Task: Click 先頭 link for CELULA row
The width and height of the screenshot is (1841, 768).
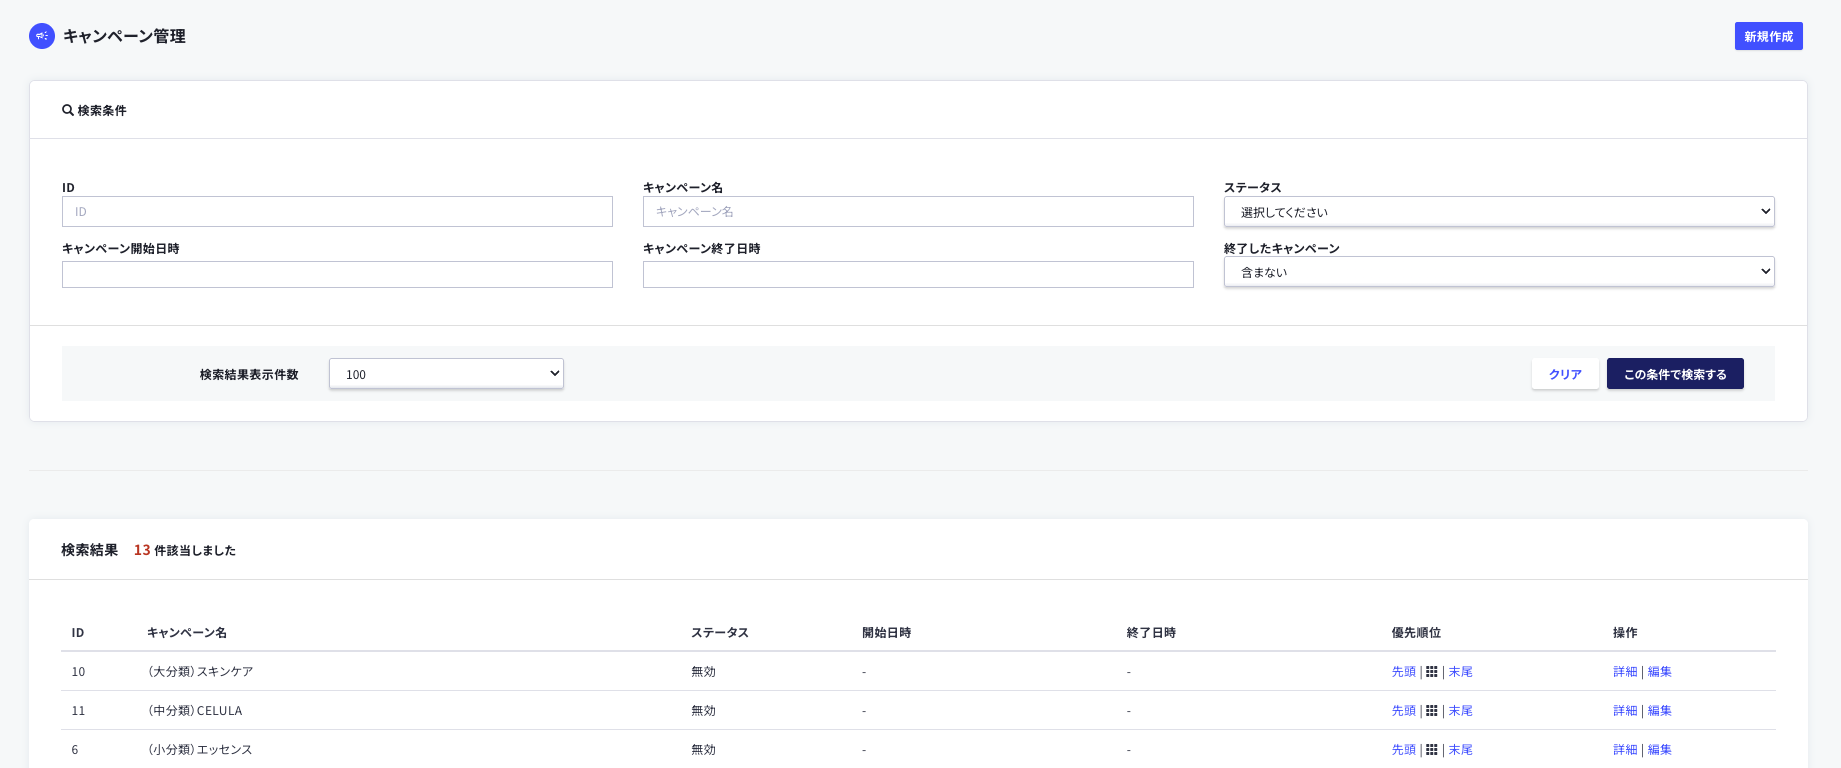Action: (x=1403, y=711)
